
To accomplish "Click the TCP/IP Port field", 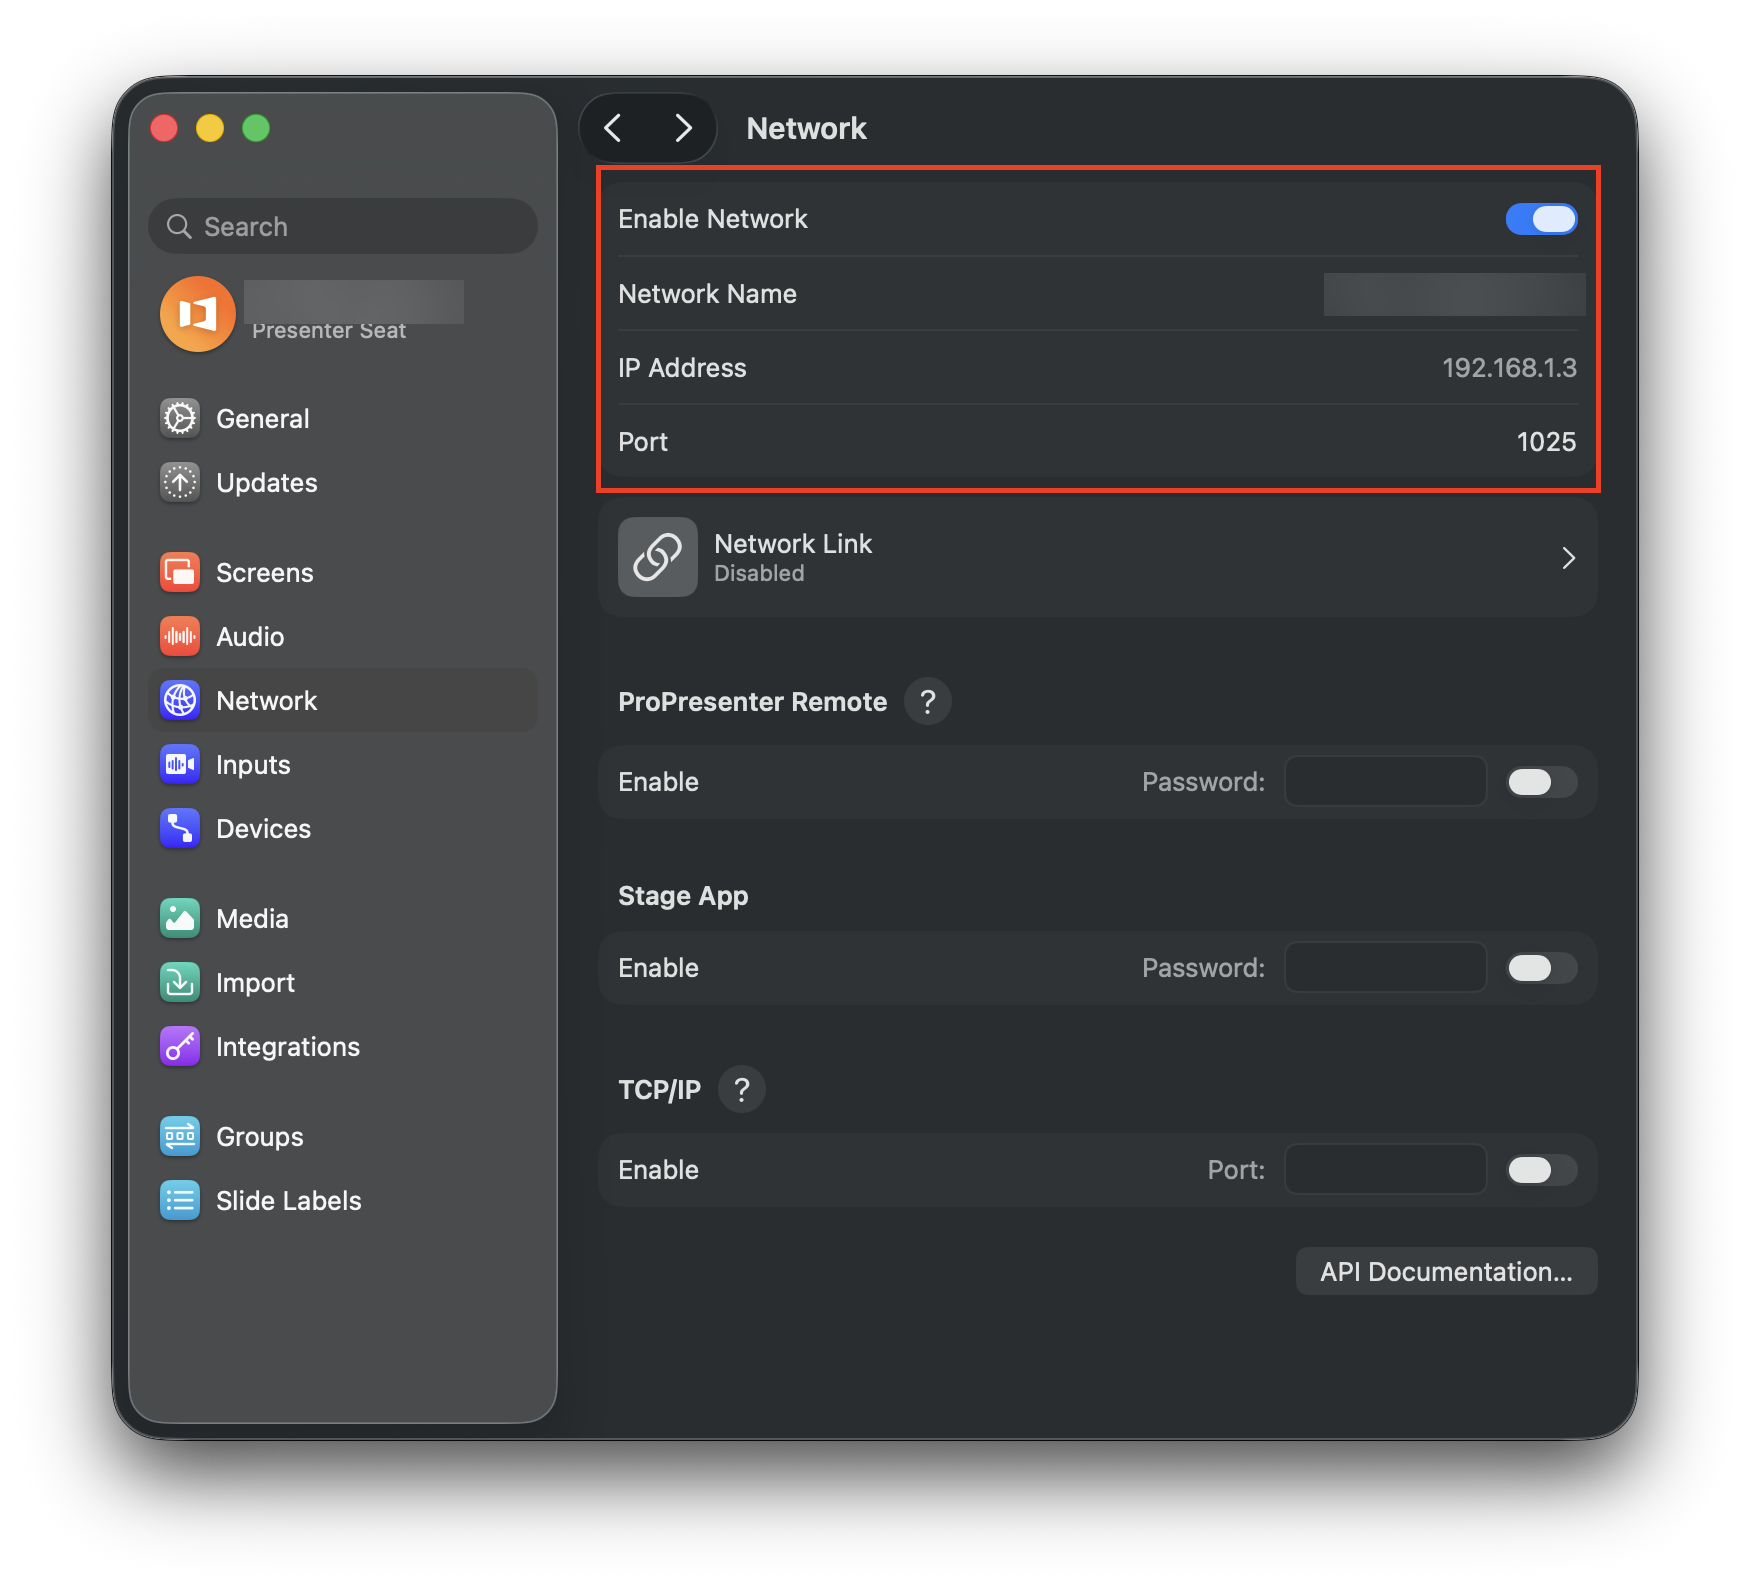I will coord(1385,1169).
